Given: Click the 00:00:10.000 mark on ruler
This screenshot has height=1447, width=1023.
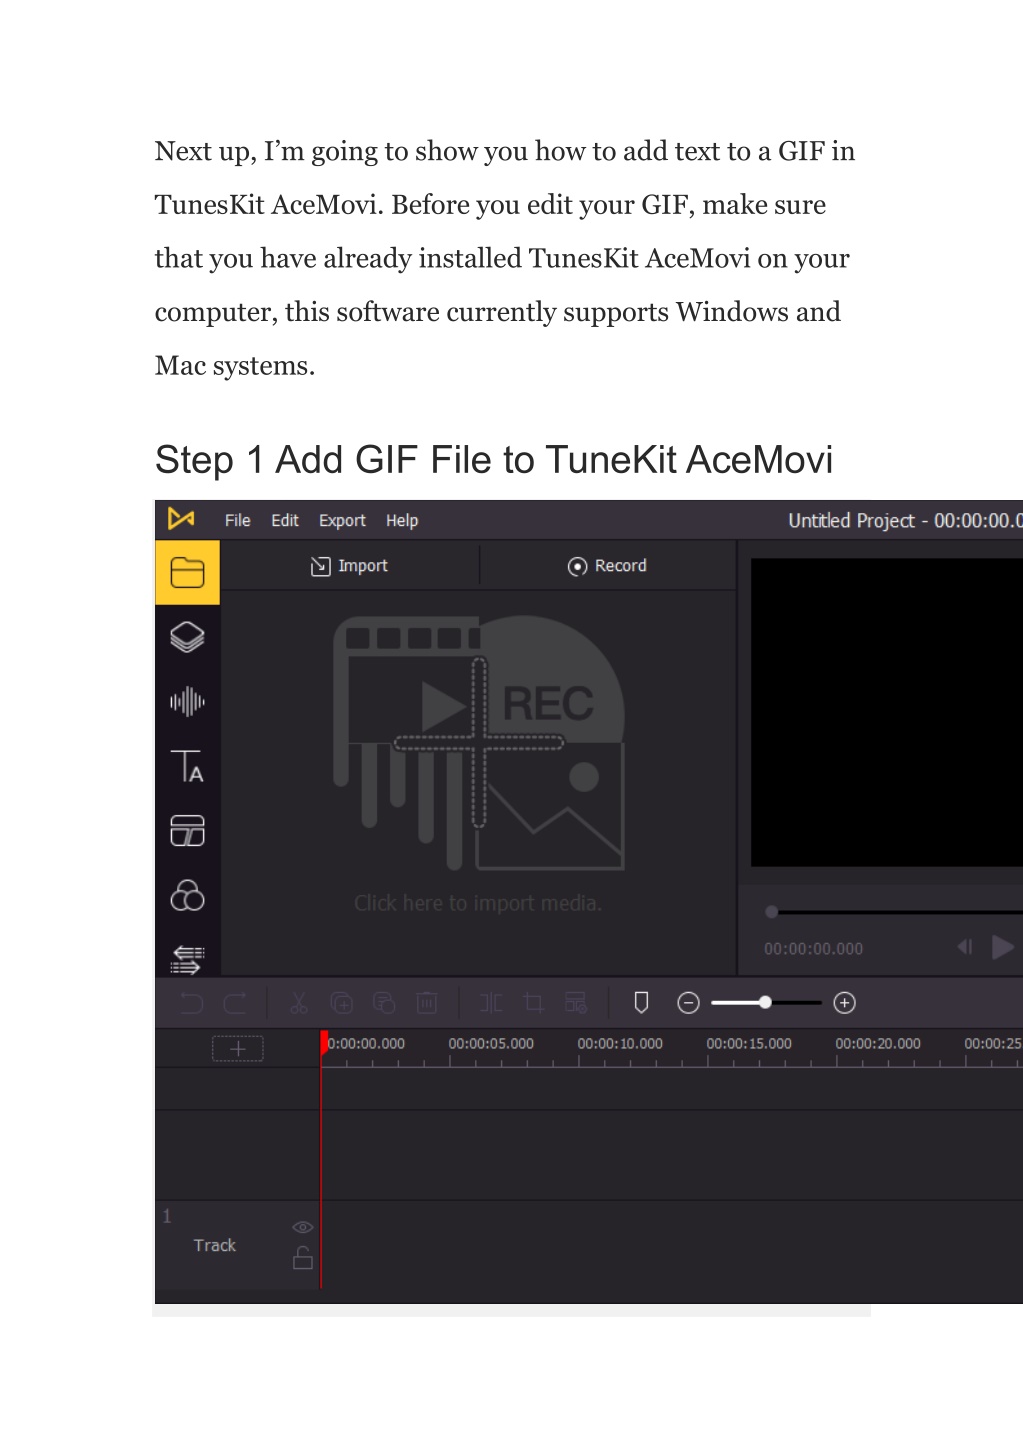Looking at the screenshot, I should point(620,1043).
